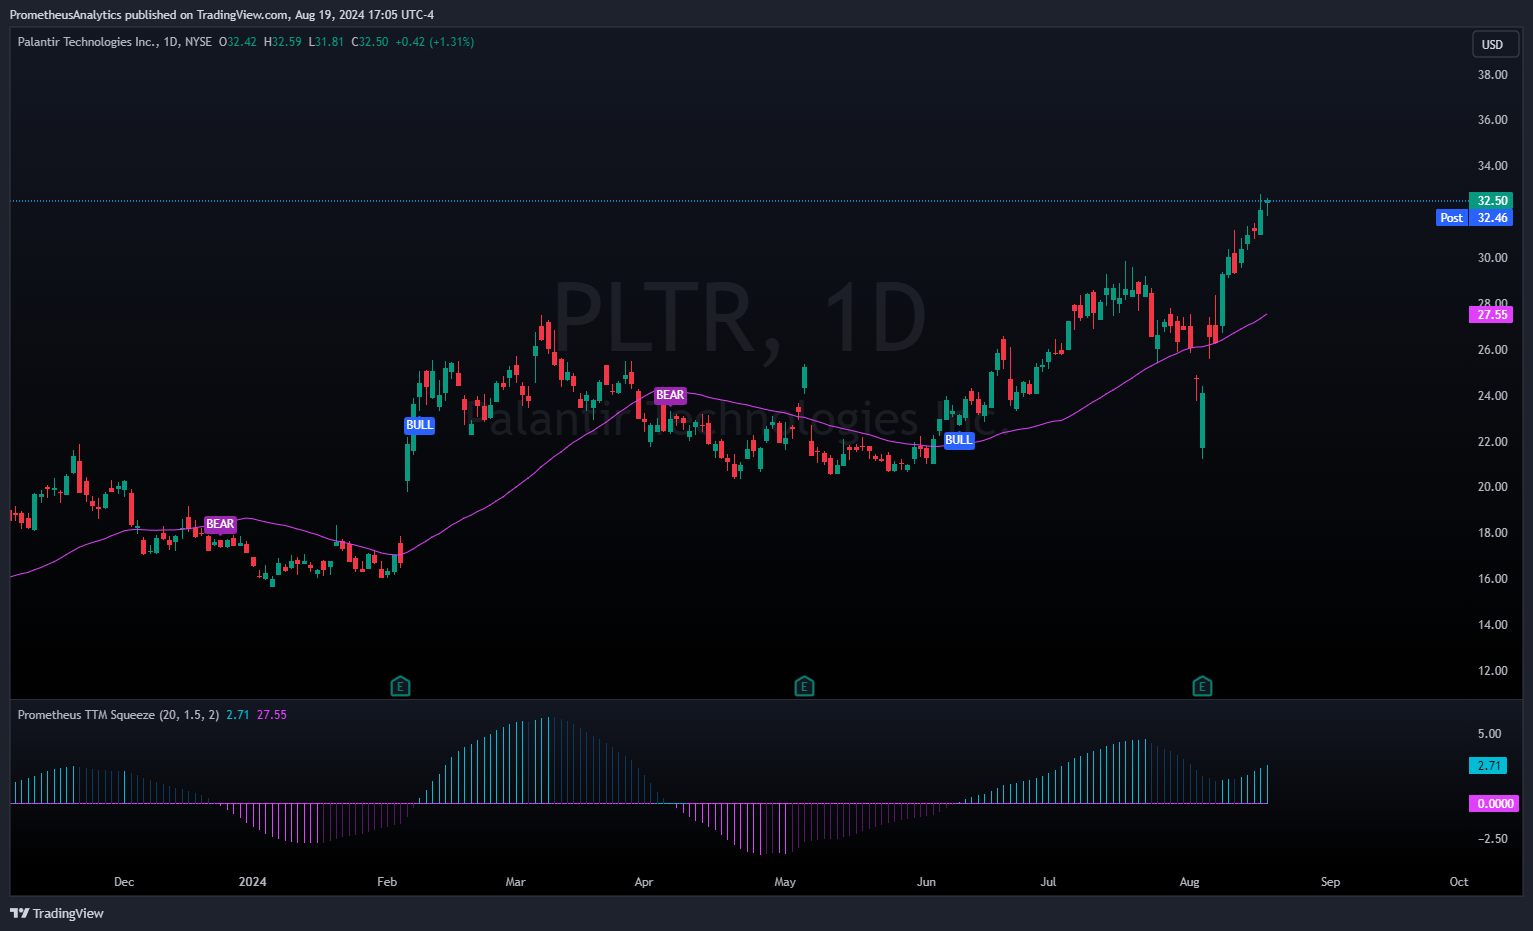This screenshot has height=931, width=1533.
Task: Click the 20.00 price axis label
Action: pos(1493,487)
